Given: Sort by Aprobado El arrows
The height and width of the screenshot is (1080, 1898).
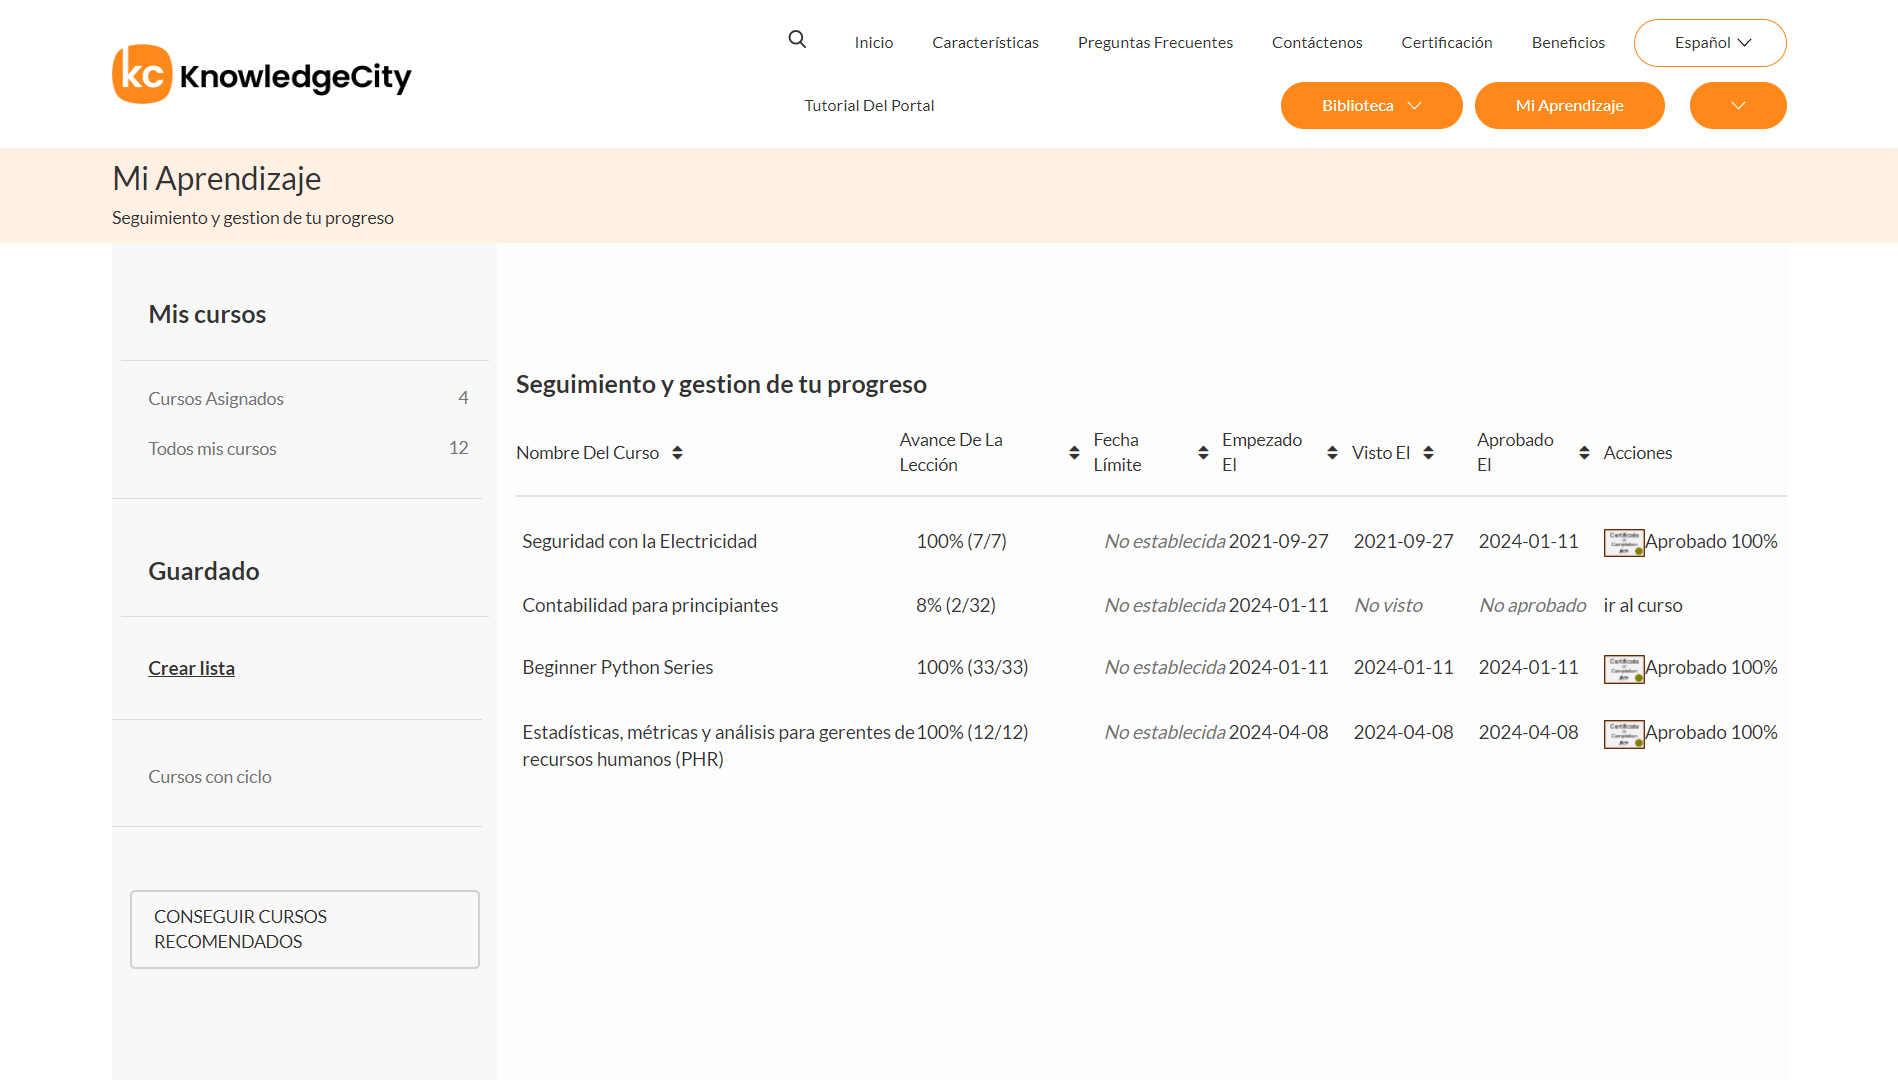Looking at the screenshot, I should (x=1584, y=453).
